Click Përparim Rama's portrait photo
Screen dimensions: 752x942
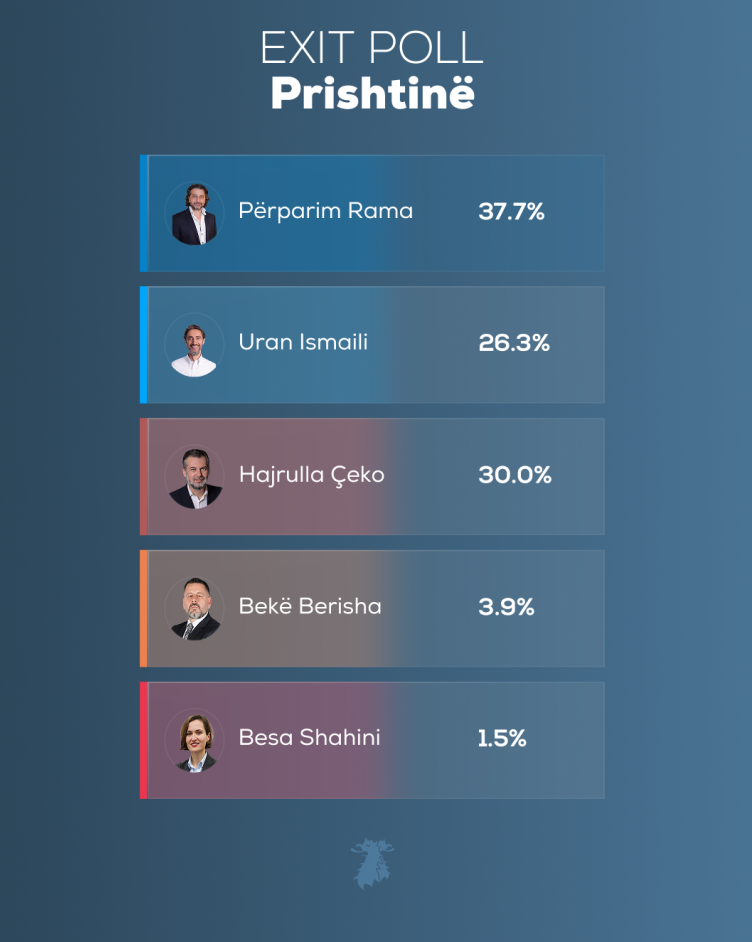pyautogui.click(x=194, y=213)
